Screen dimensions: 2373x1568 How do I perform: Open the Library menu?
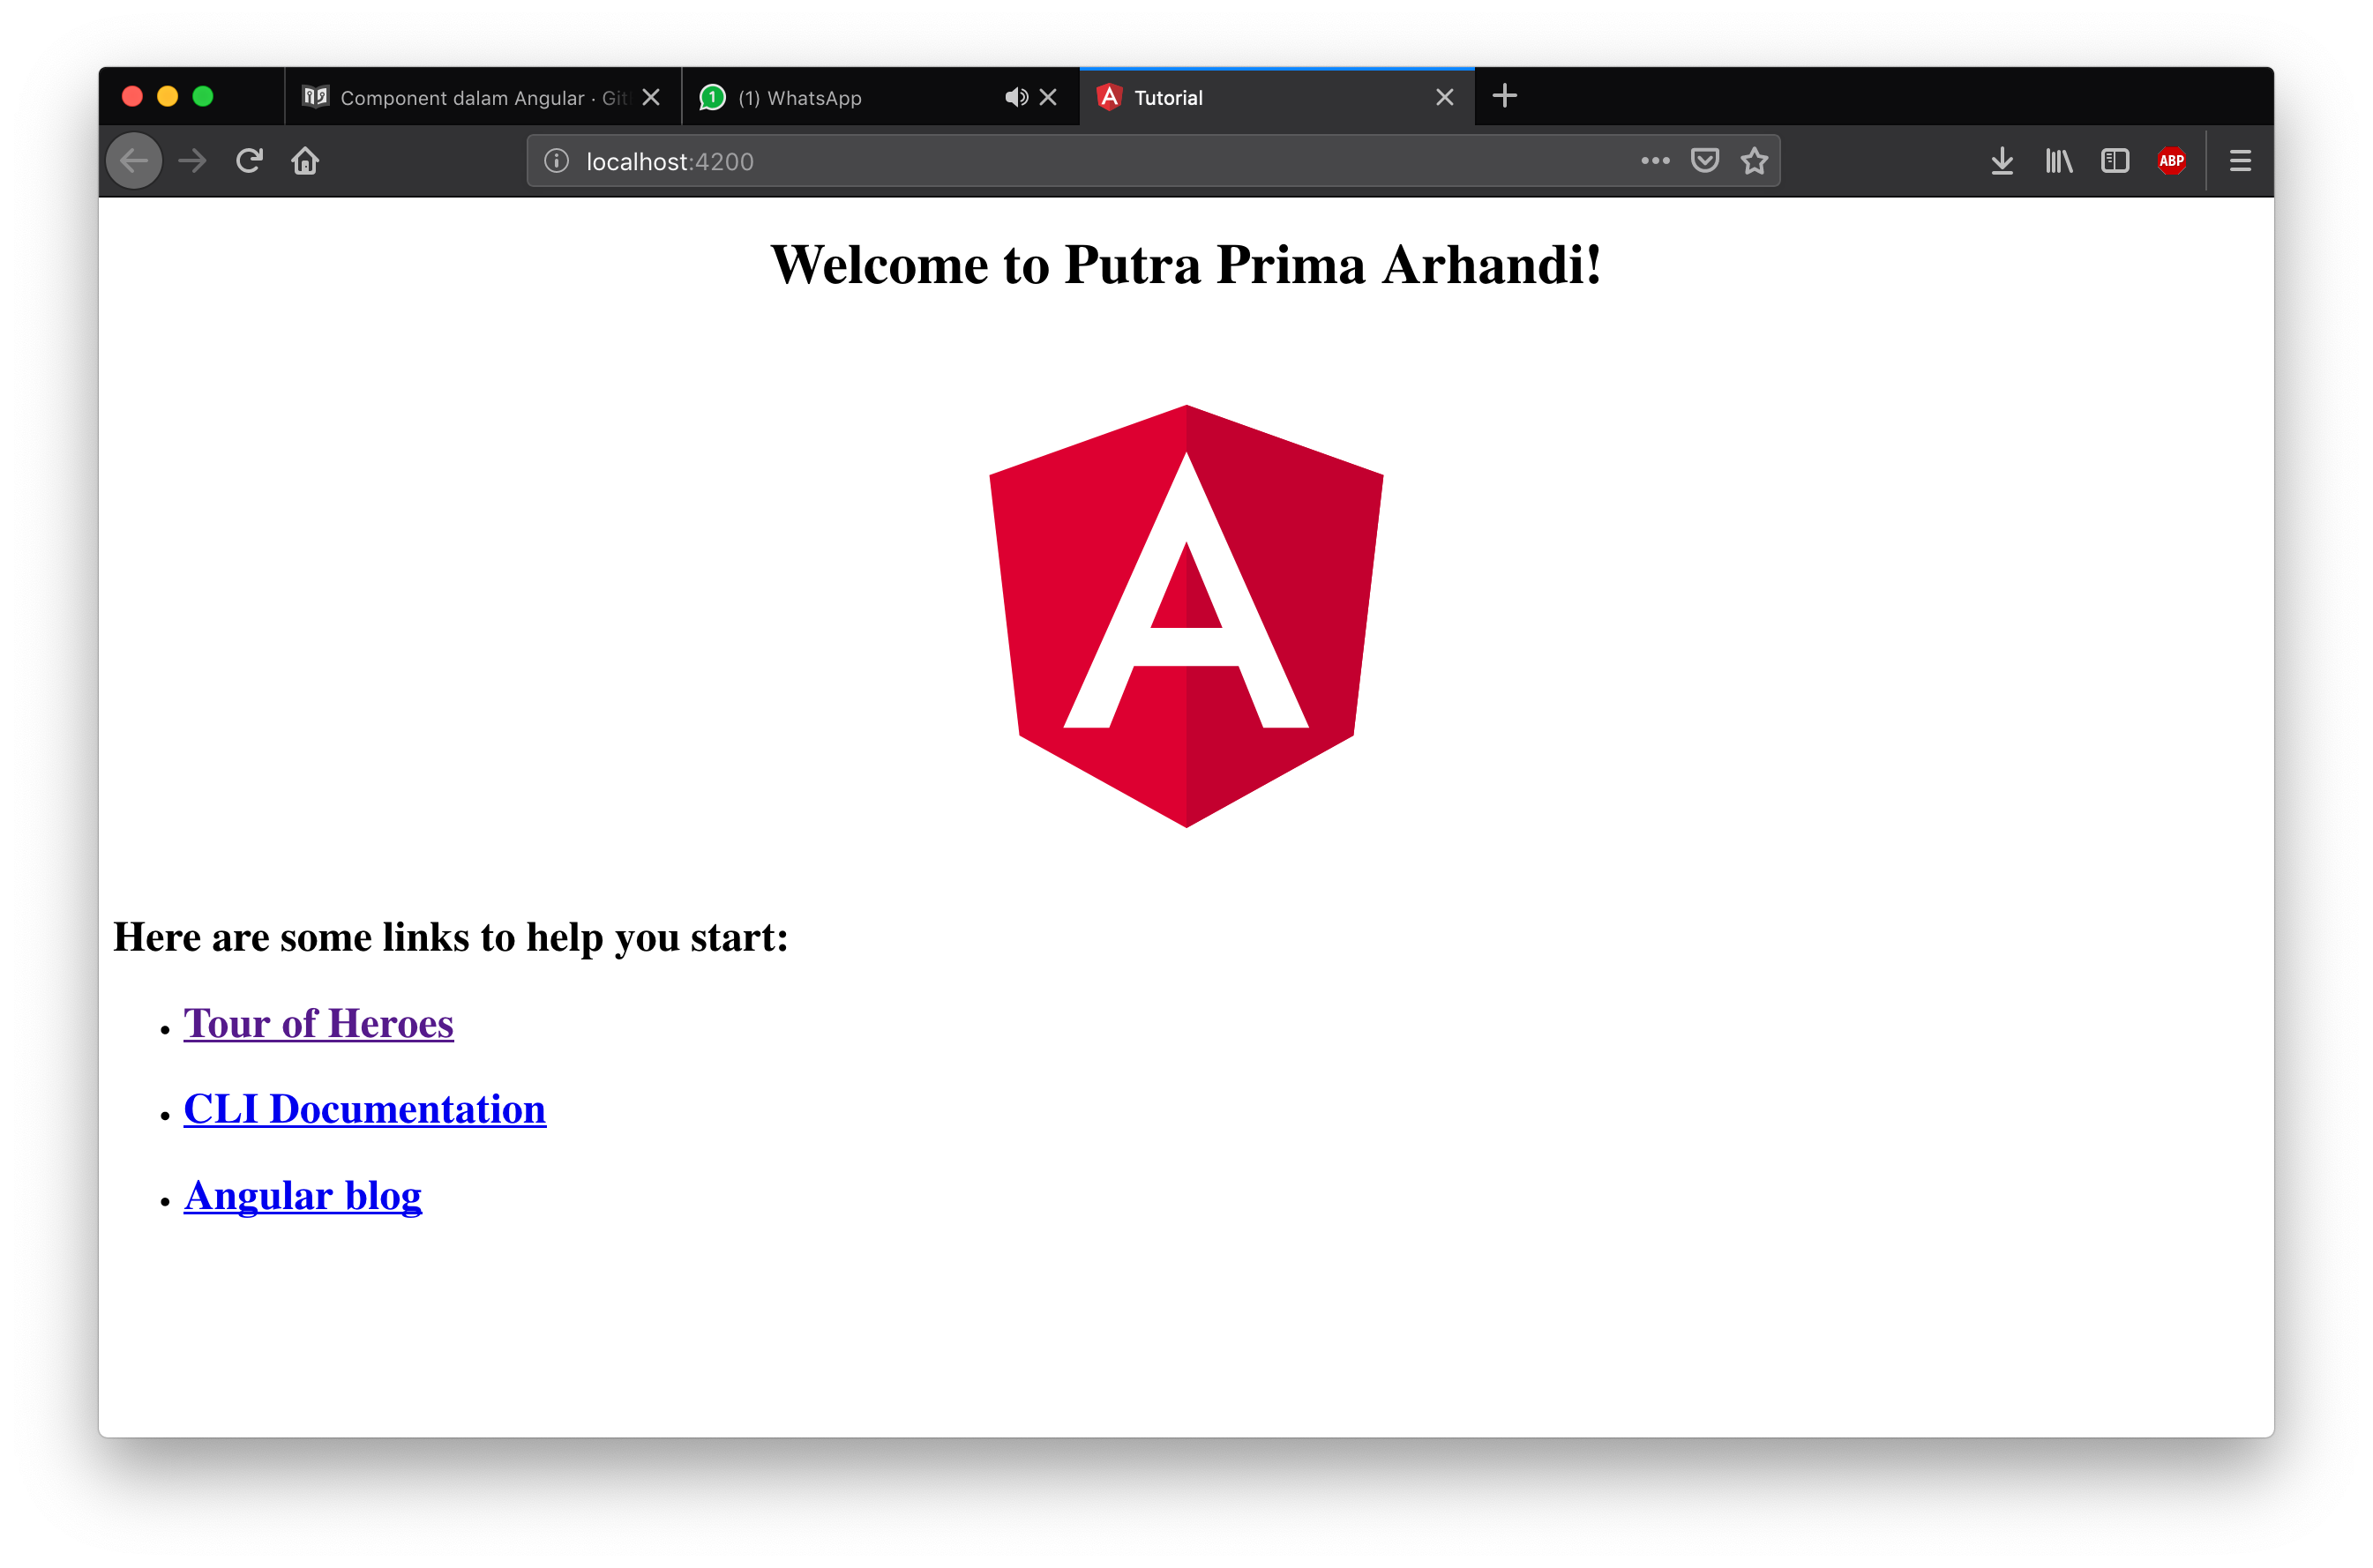tap(2058, 161)
